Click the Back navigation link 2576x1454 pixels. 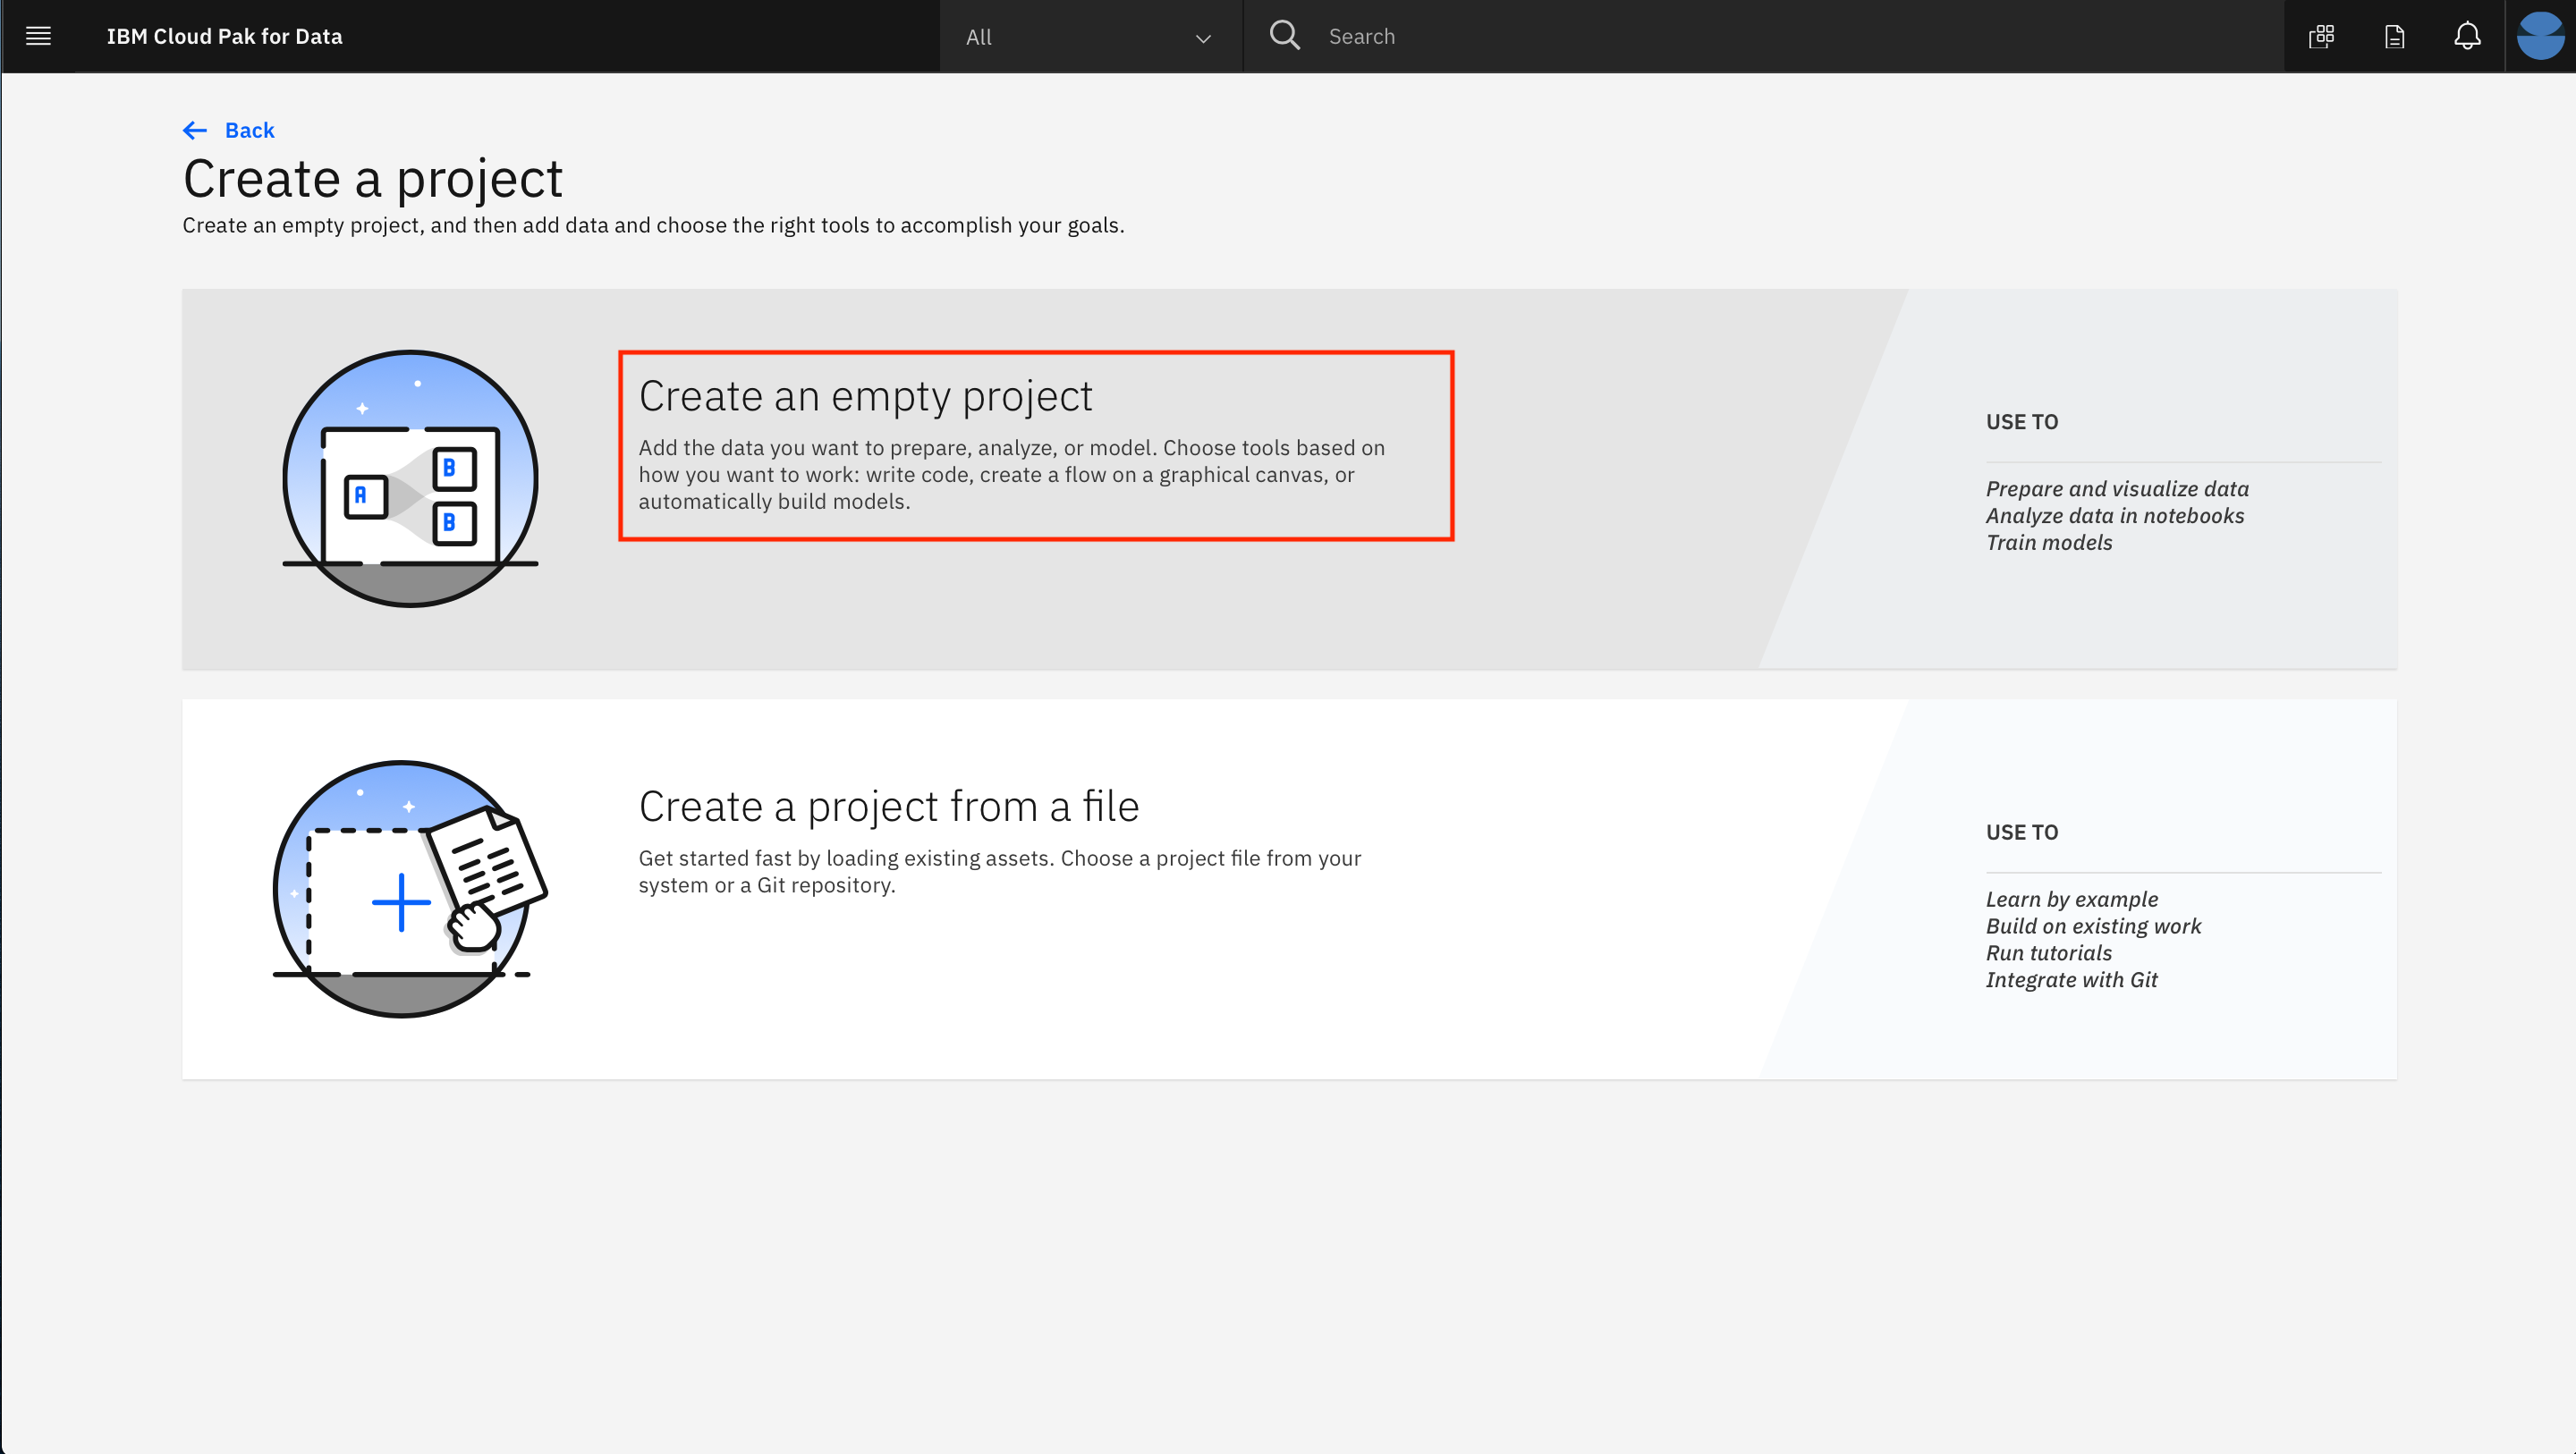pos(230,129)
